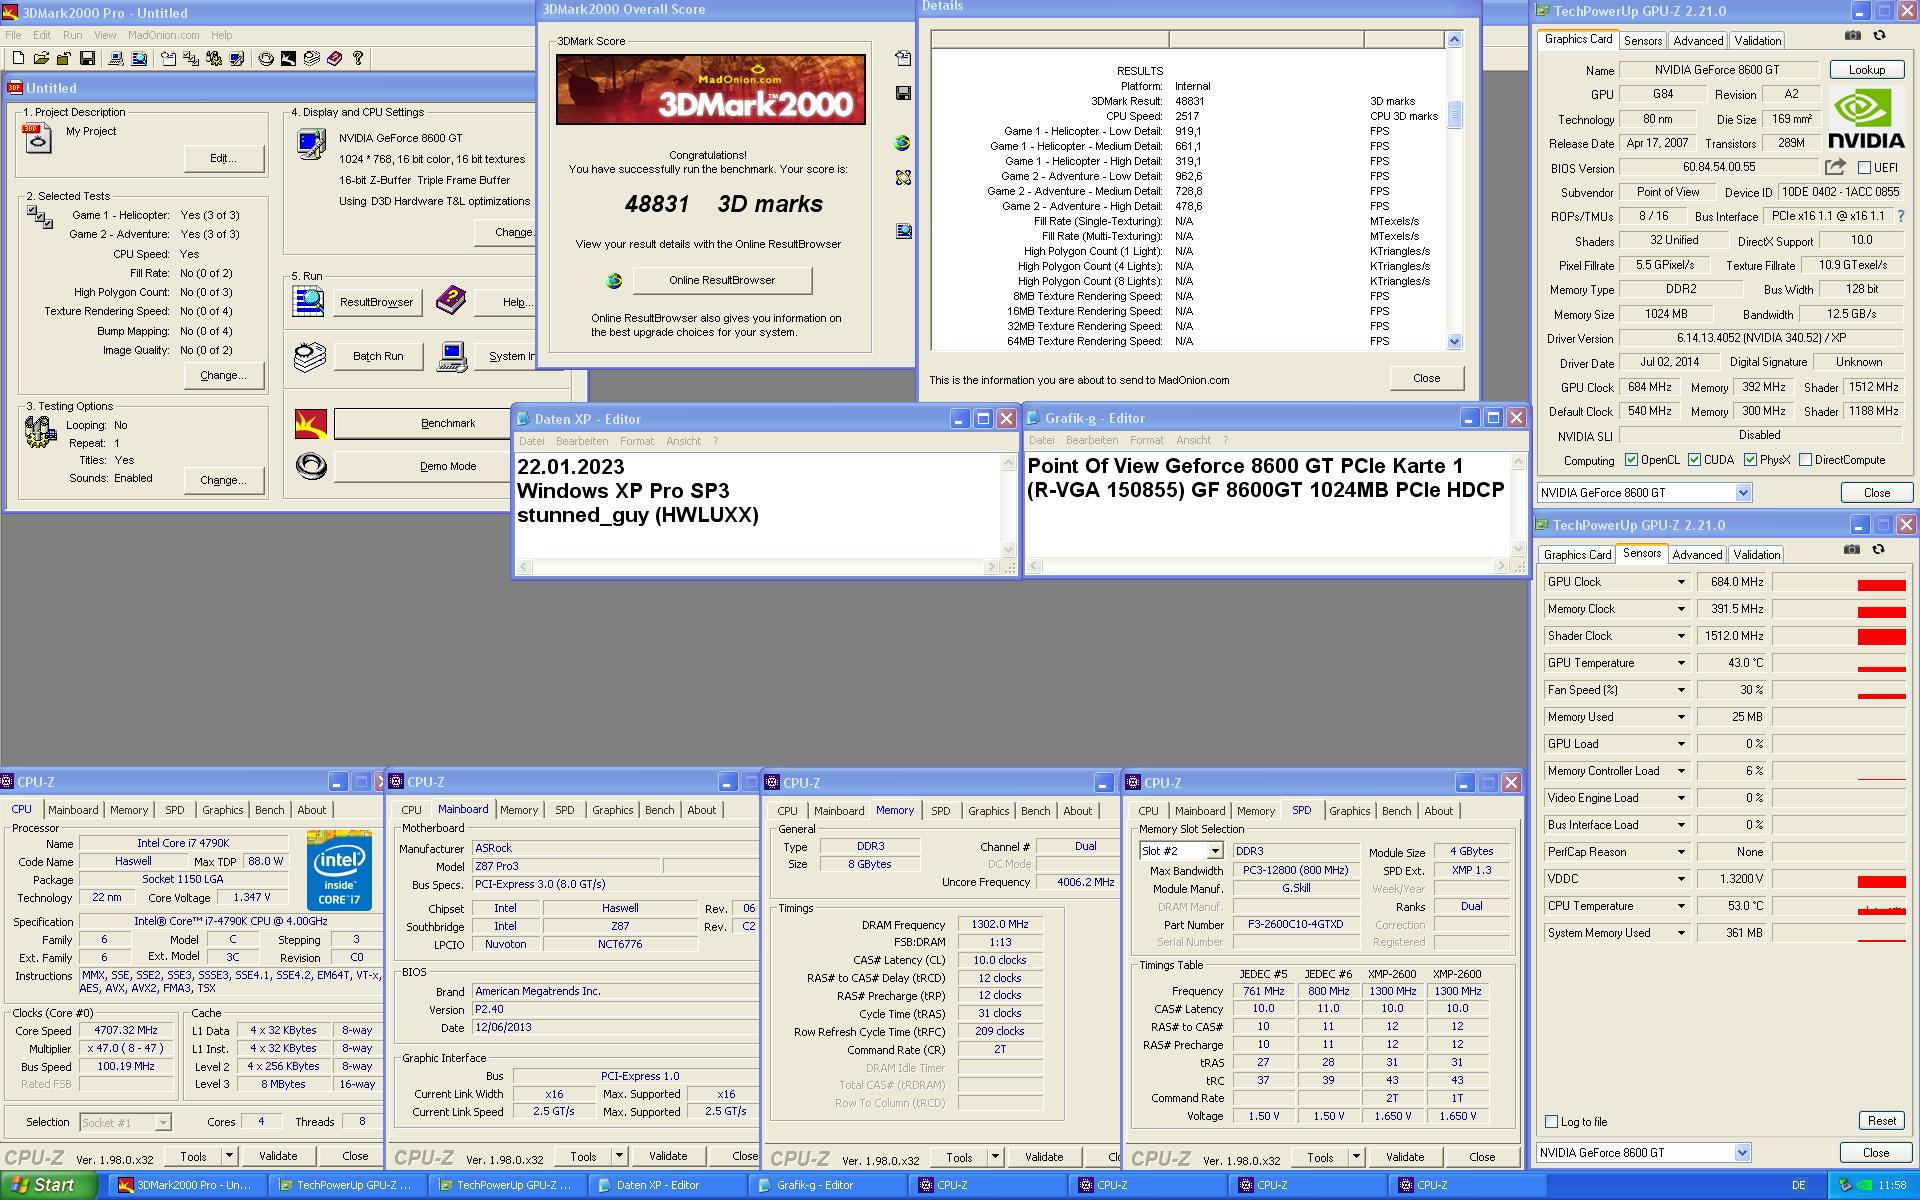Viewport: 1920px width, 1200px height.
Task: Click the Start button on the taskbar
Action: tap(49, 1185)
